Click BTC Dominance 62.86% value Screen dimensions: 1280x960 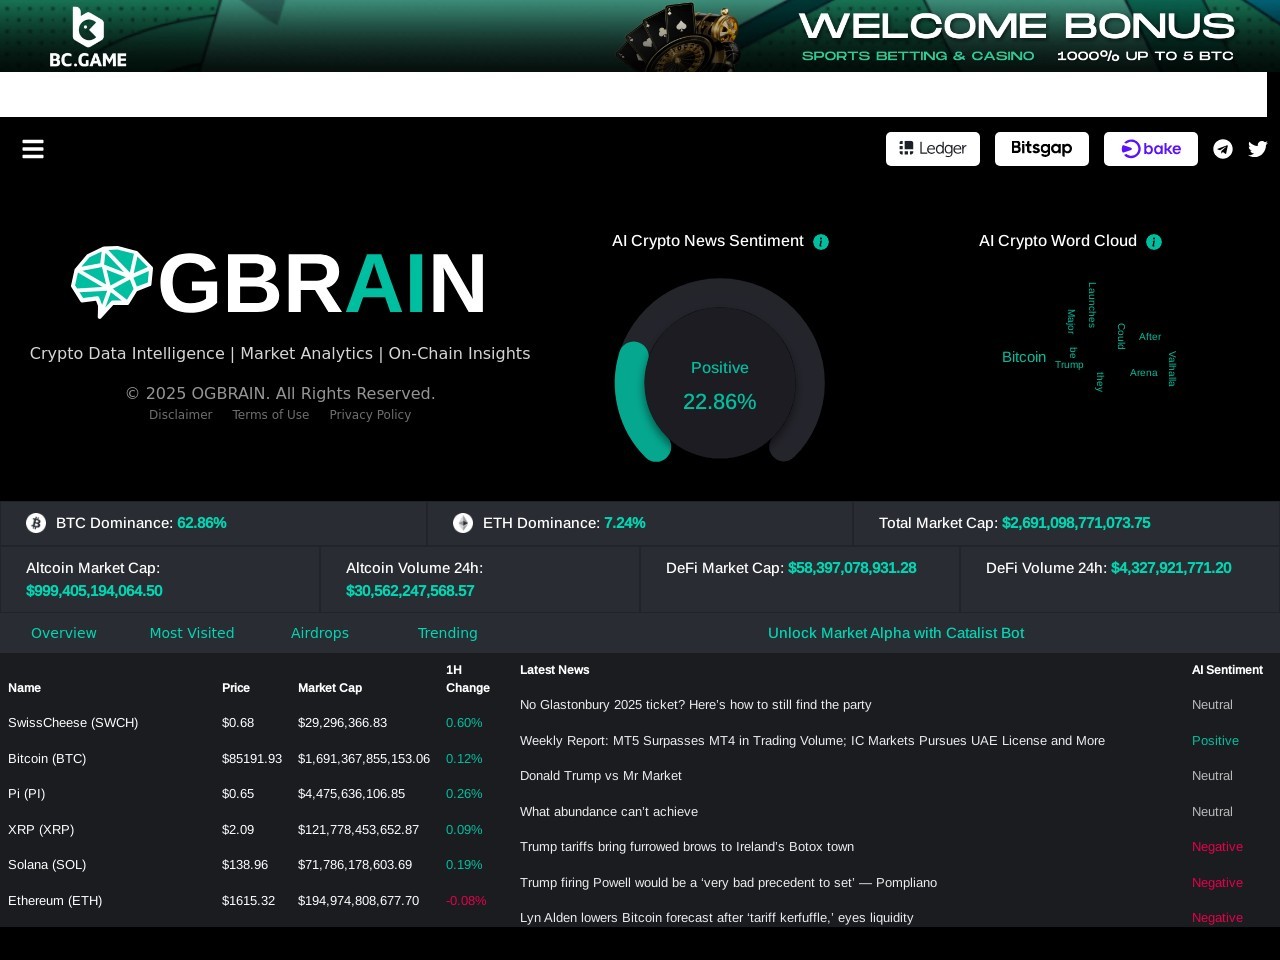[202, 523]
